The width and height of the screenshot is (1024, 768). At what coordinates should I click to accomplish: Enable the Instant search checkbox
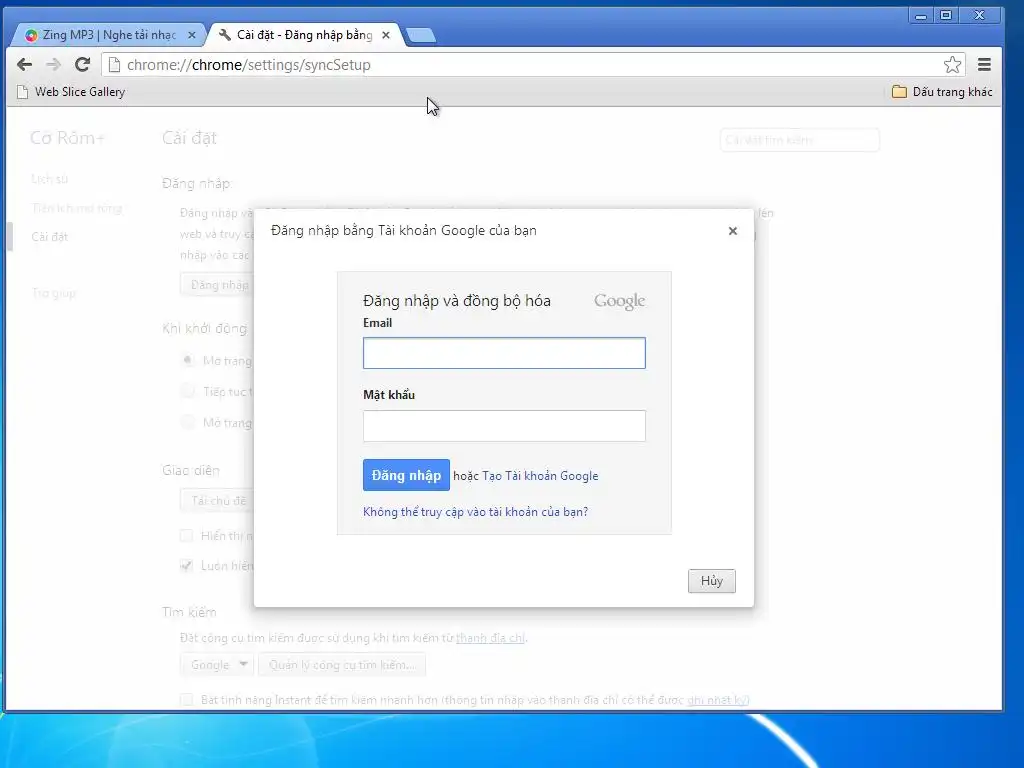[187, 700]
